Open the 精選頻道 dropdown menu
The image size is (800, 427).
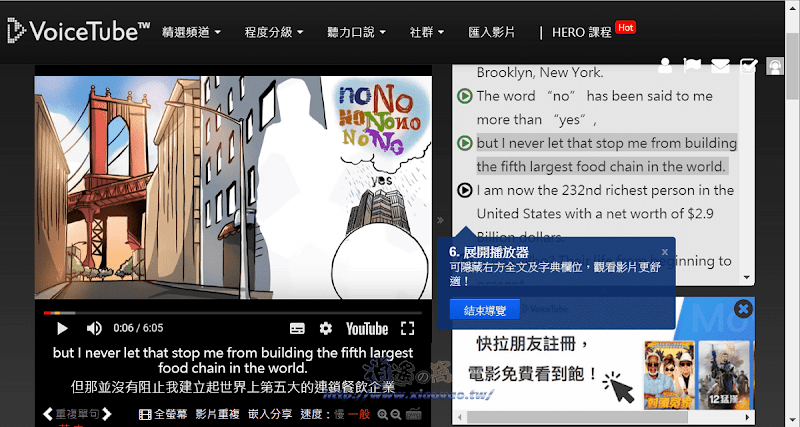(191, 32)
